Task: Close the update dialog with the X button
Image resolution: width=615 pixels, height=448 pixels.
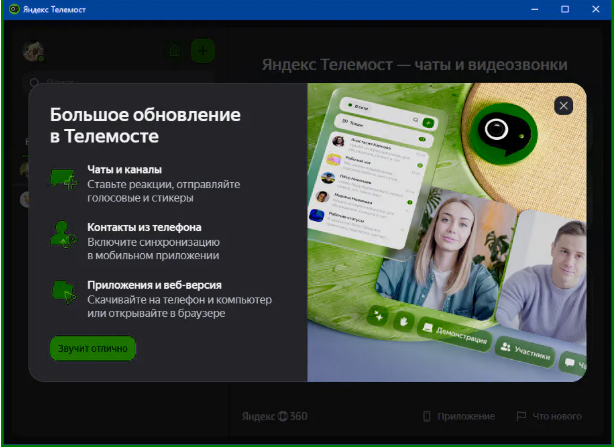Action: click(563, 106)
